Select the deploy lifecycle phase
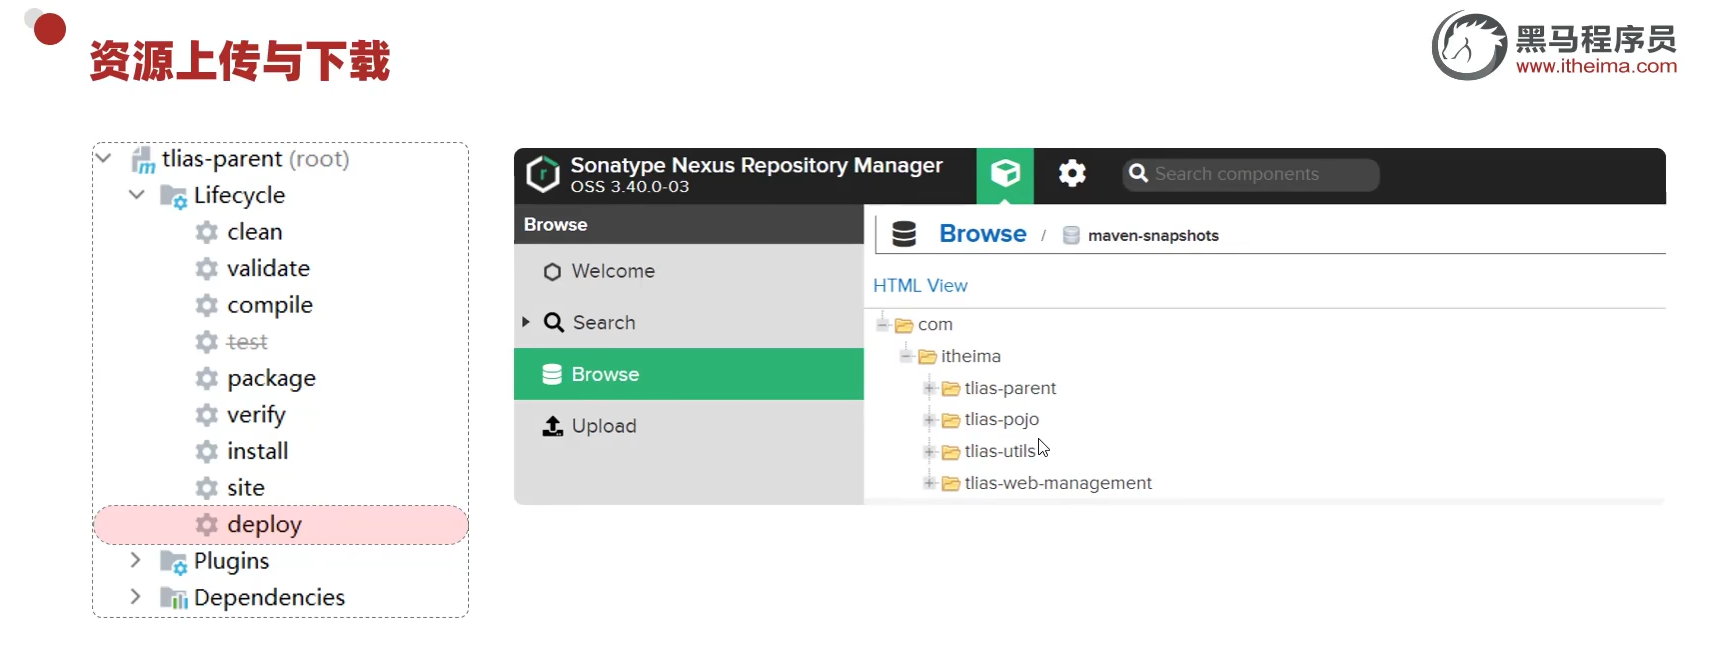 264,525
